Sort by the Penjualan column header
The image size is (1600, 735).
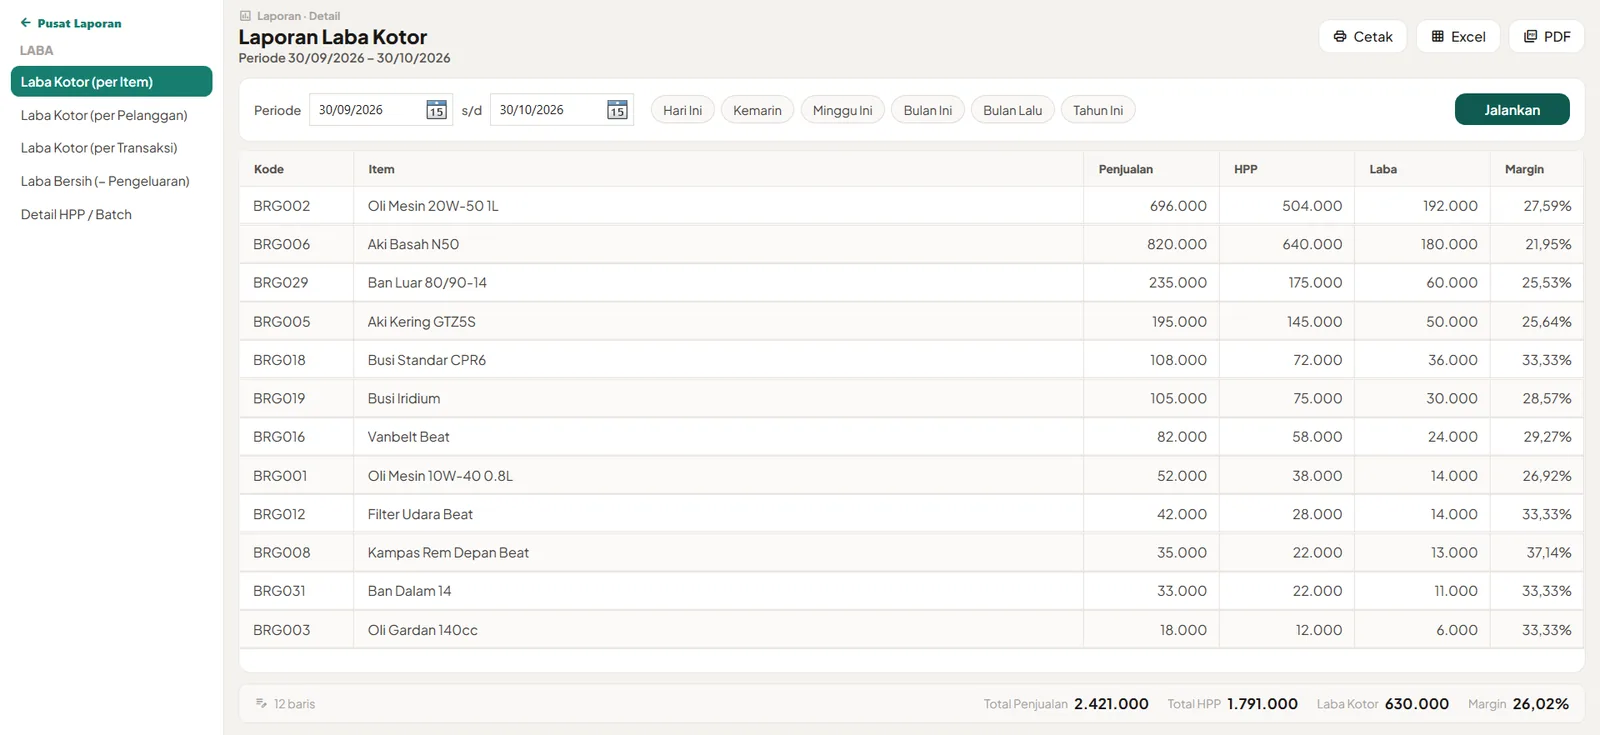point(1126,169)
